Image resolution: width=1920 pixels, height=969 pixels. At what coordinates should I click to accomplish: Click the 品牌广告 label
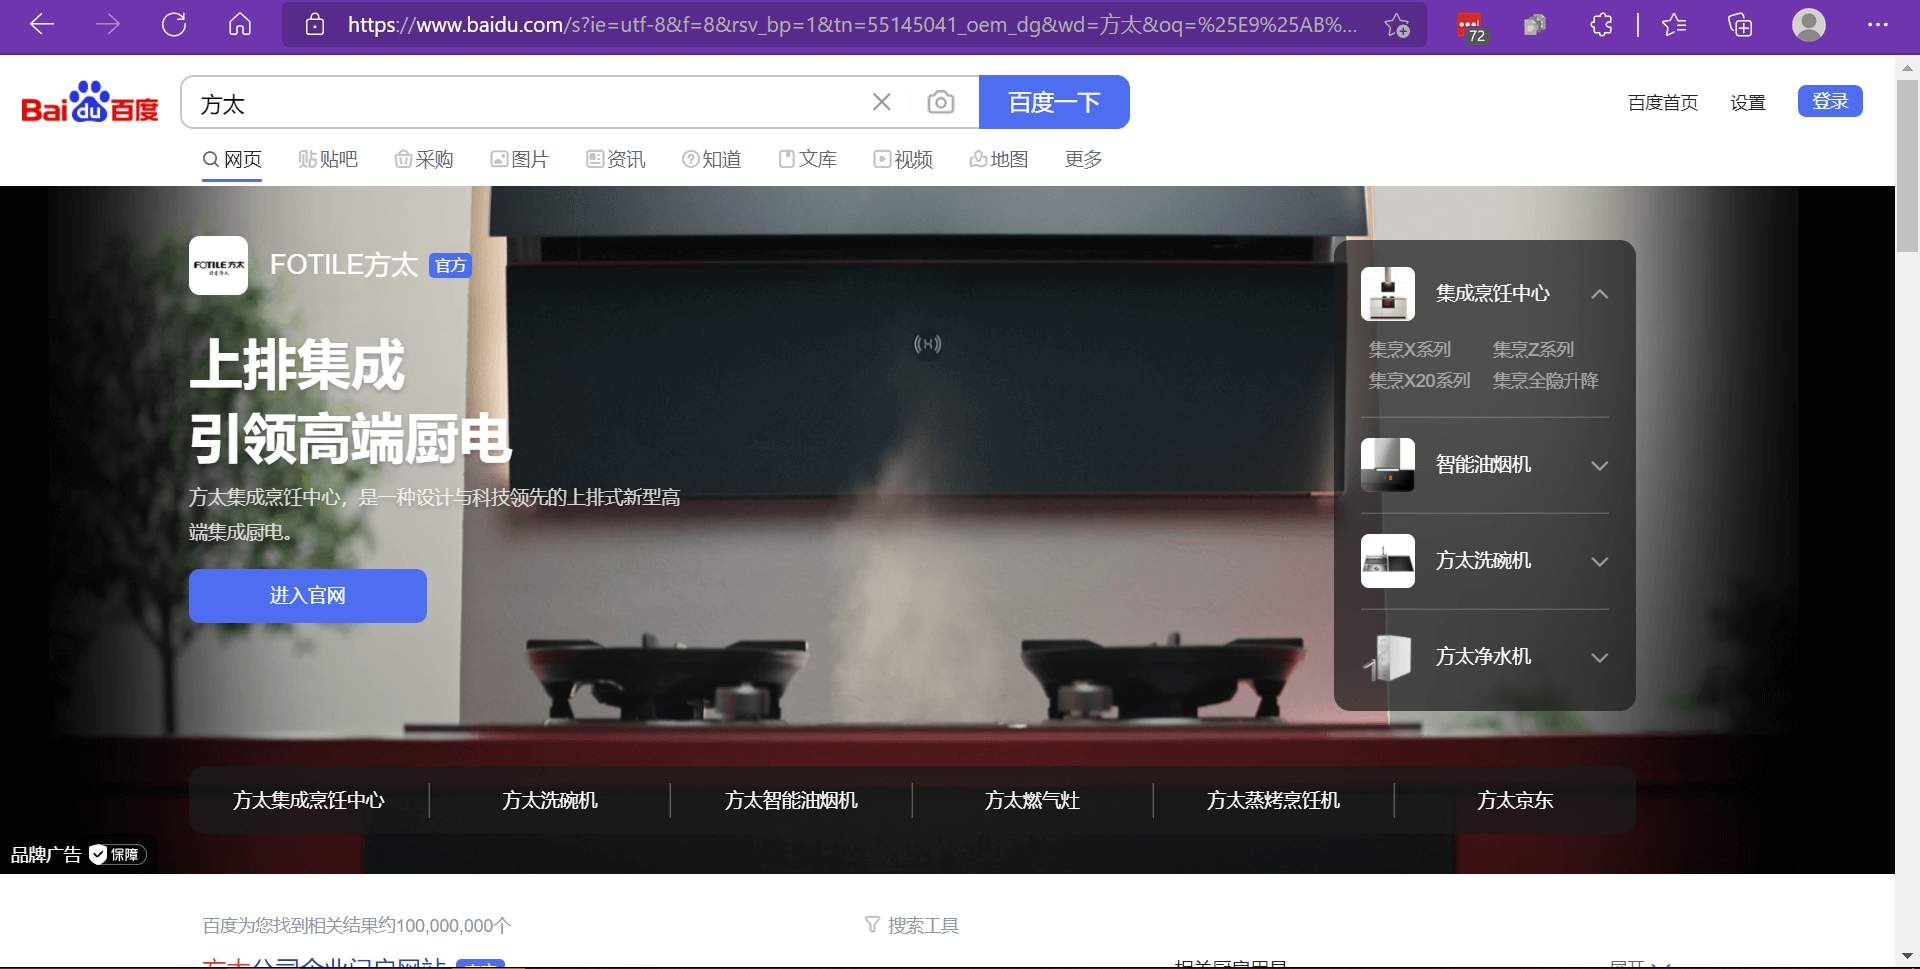point(45,854)
